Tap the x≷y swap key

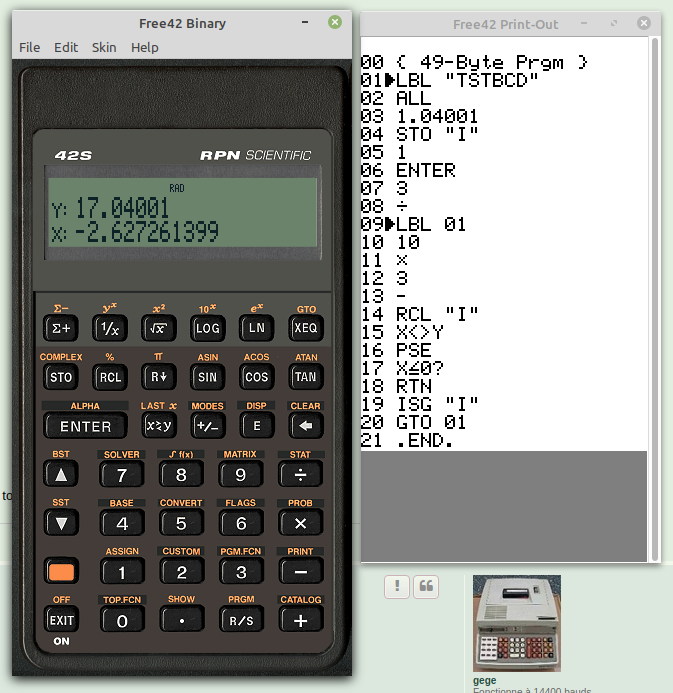coord(159,426)
